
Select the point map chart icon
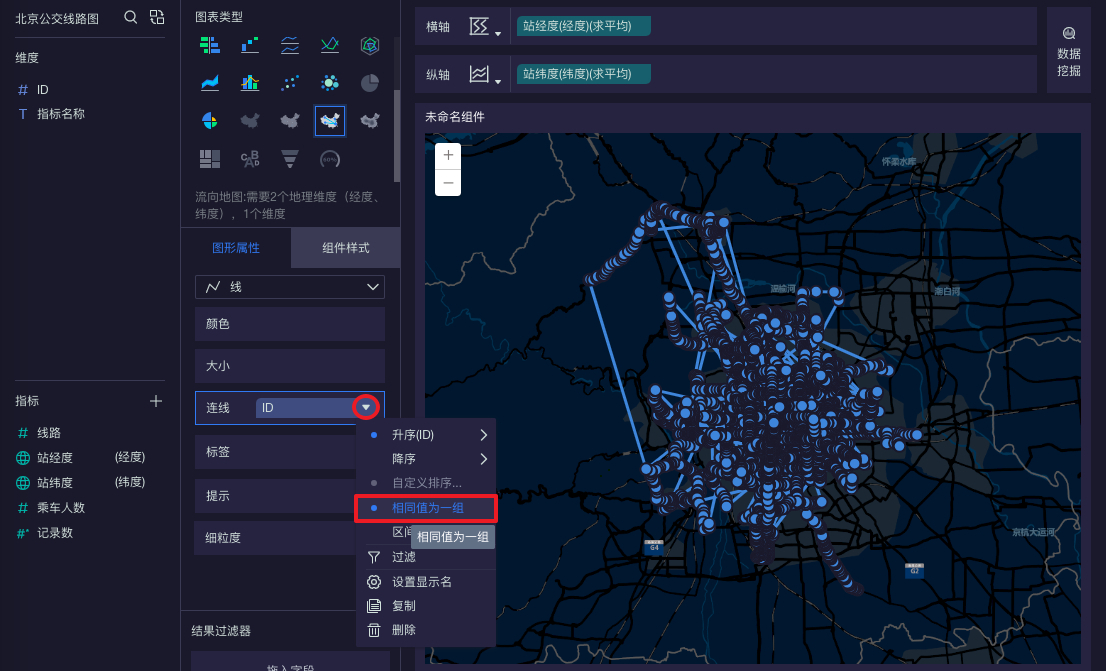tap(290, 121)
